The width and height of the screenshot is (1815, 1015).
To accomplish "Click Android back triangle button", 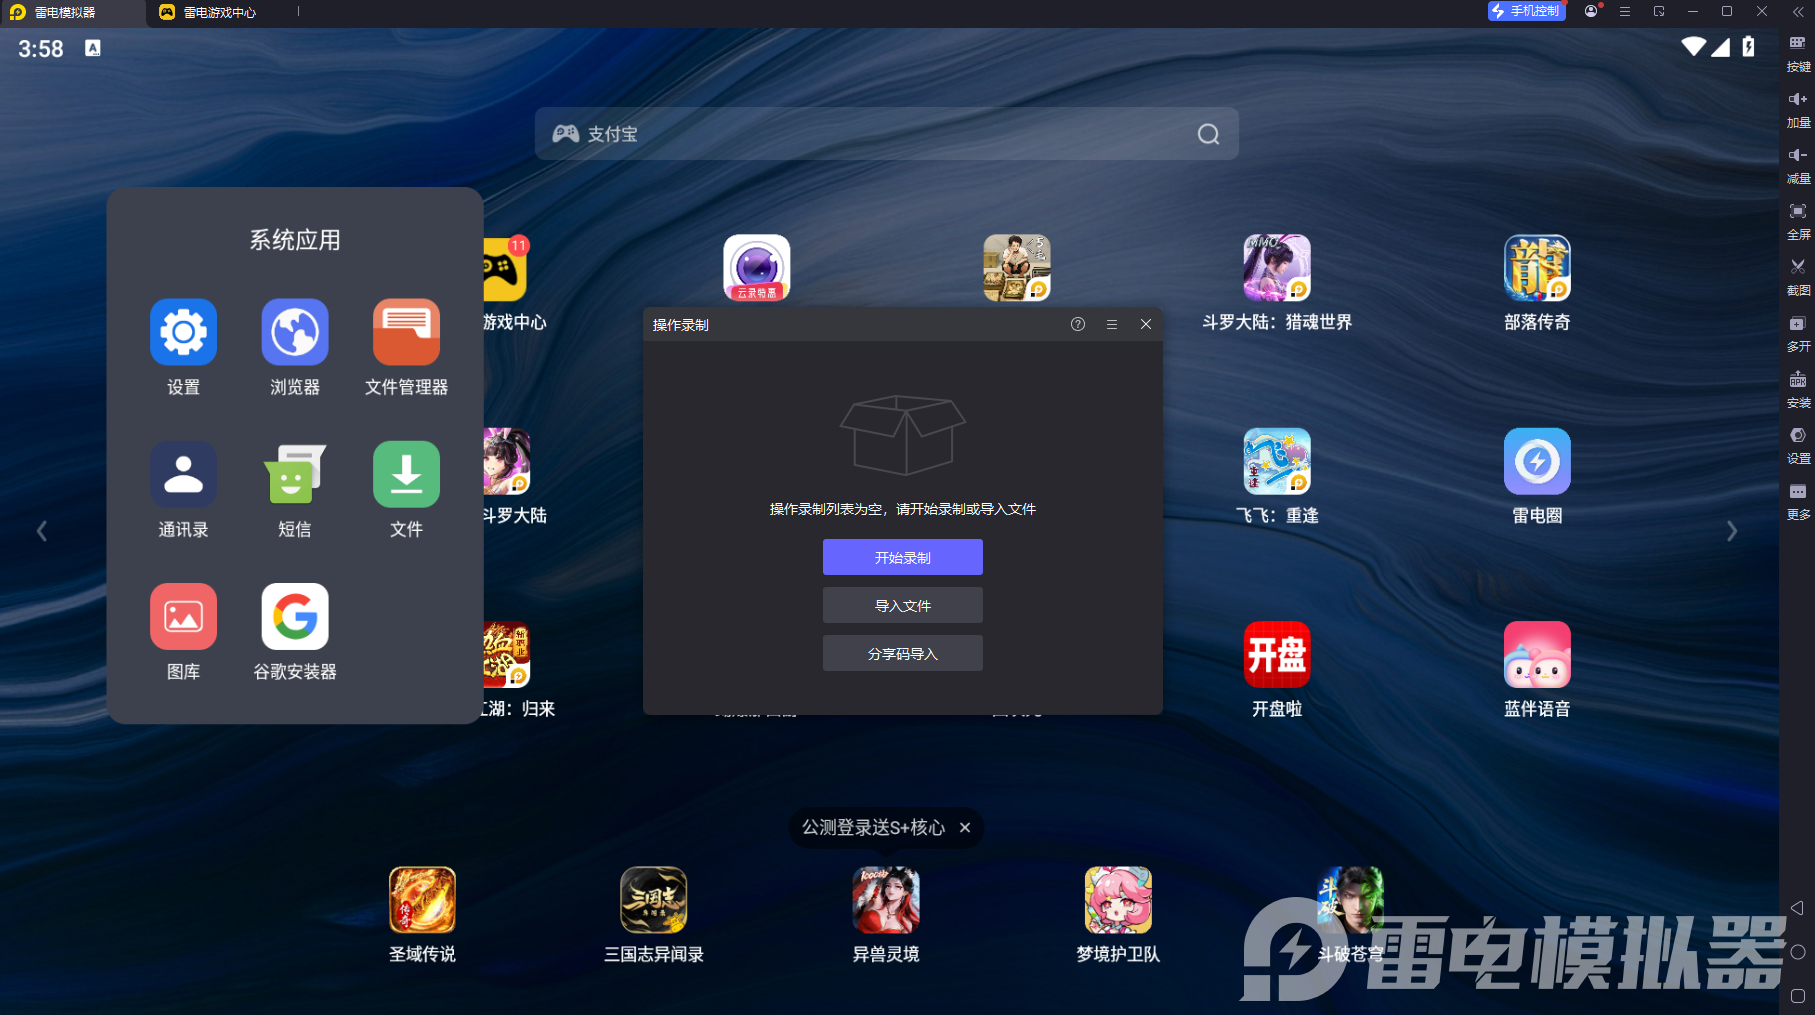I will coord(1797,908).
